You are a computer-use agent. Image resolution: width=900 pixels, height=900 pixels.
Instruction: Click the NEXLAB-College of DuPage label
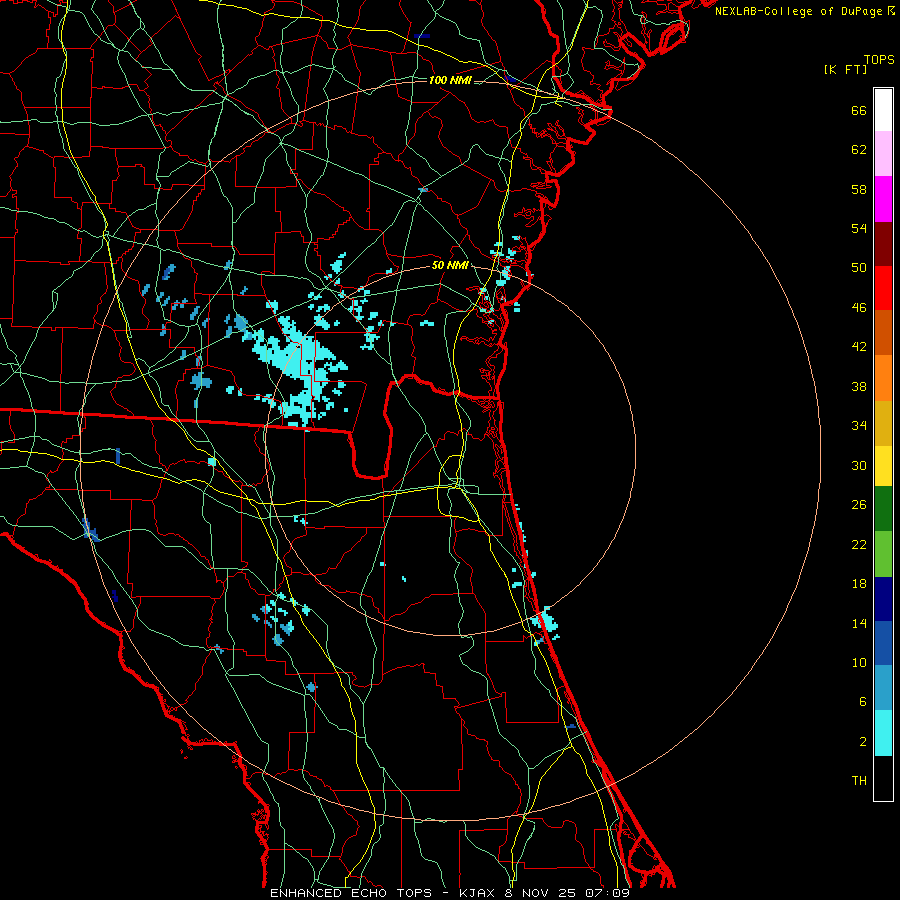click(x=798, y=11)
